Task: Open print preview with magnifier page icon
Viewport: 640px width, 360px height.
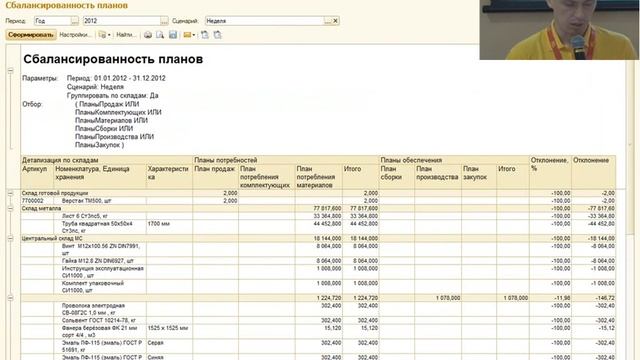Action: coord(160,35)
